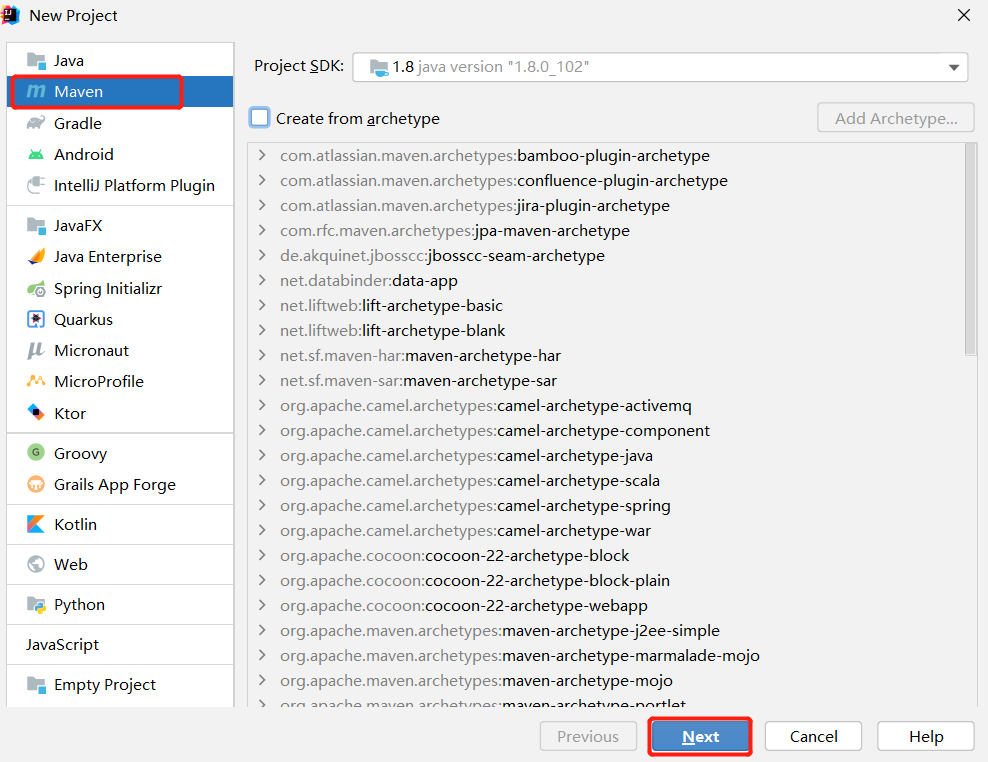Click the JavaFX folder icon
The height and width of the screenshot is (762, 988).
(37, 226)
